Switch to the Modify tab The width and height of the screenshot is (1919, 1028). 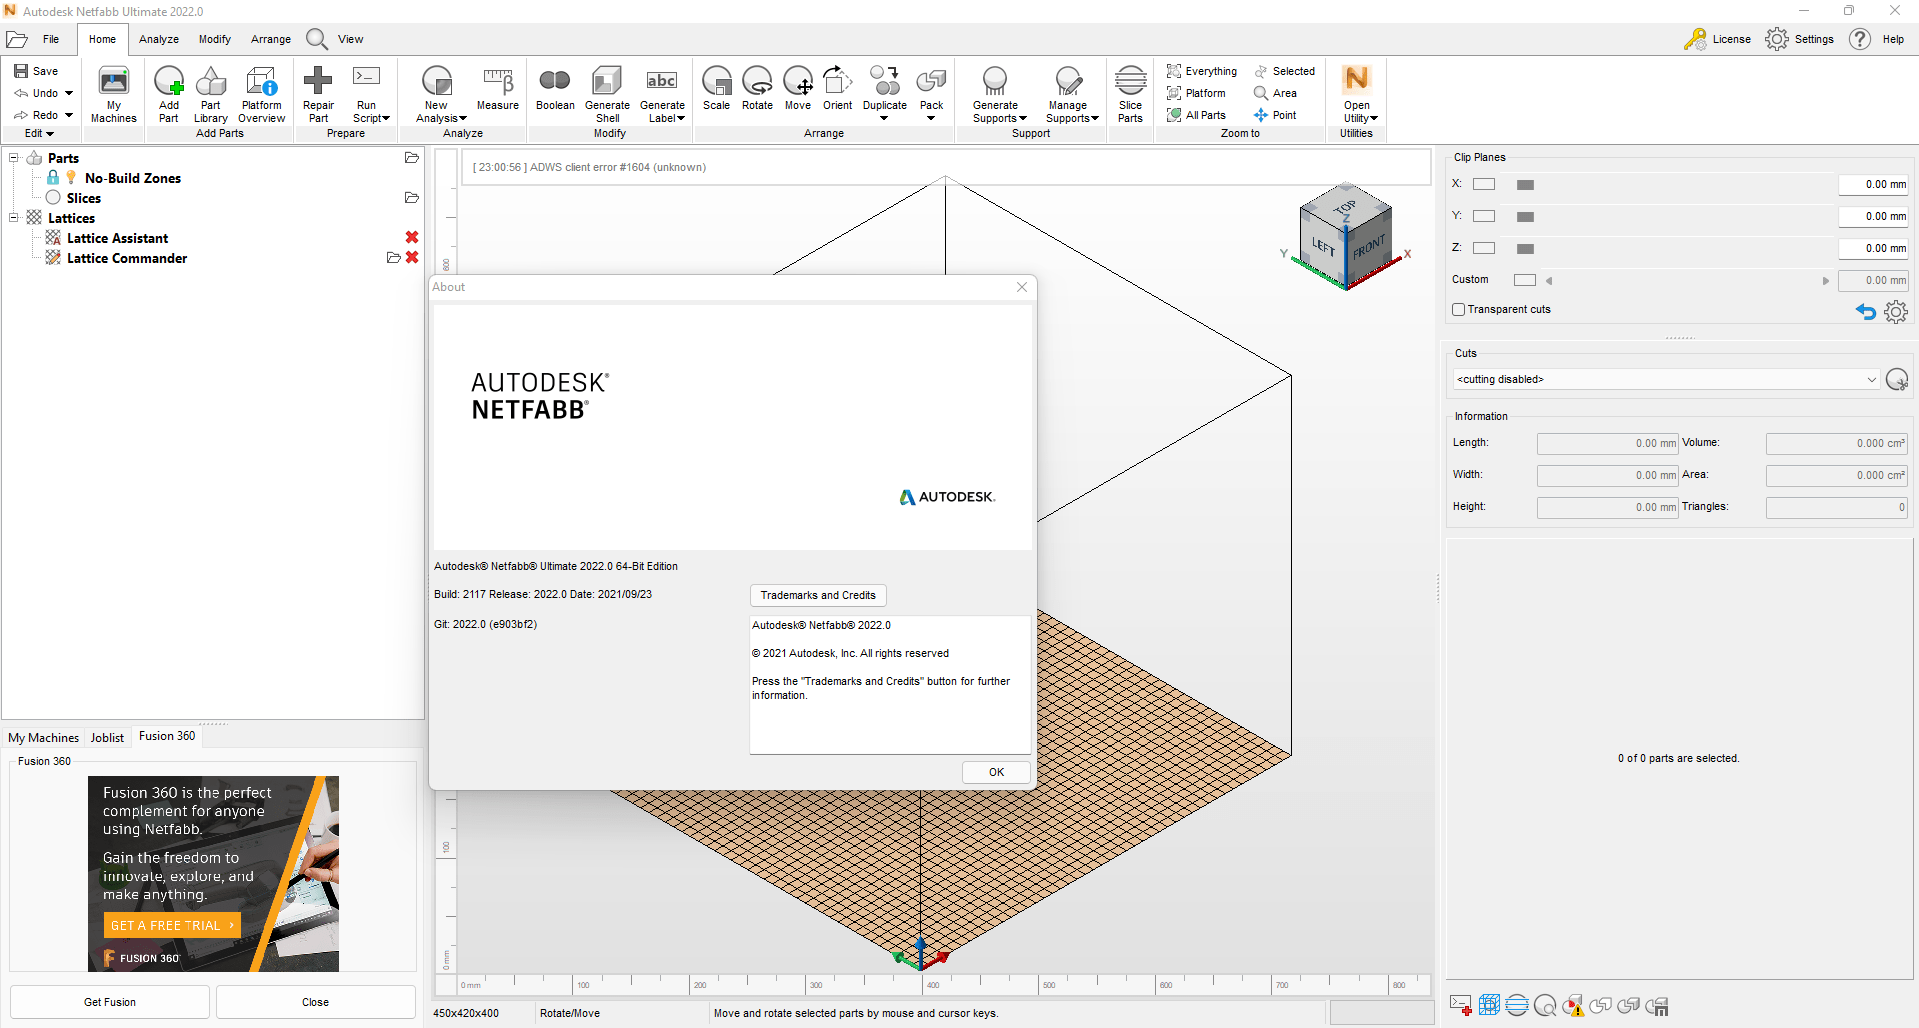point(215,39)
